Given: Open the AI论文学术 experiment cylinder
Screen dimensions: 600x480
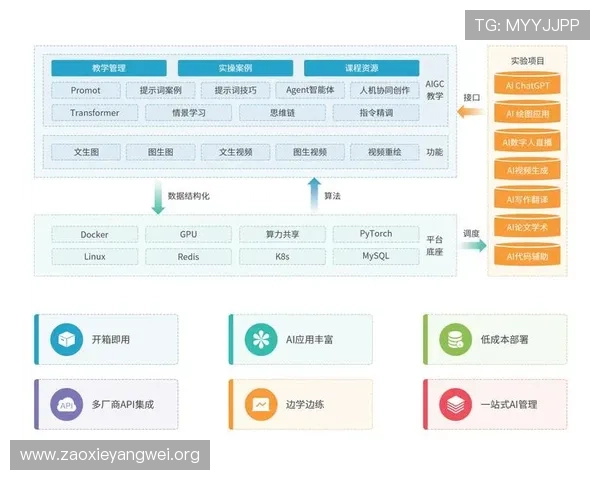Looking at the screenshot, I should [527, 226].
